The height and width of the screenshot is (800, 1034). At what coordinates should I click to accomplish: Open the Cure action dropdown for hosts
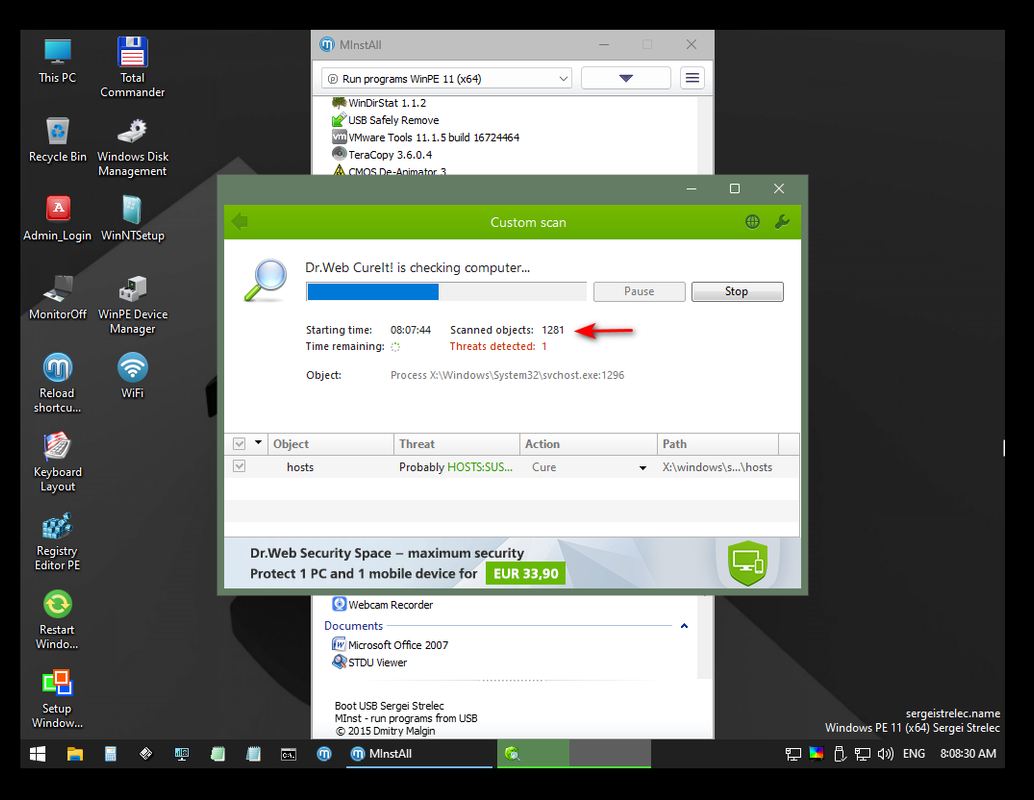642,468
